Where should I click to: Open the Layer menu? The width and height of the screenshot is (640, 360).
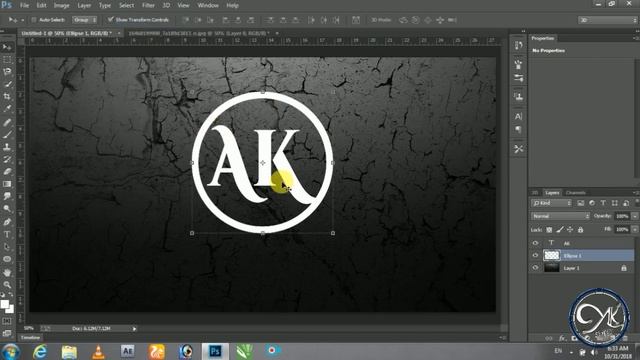click(84, 6)
